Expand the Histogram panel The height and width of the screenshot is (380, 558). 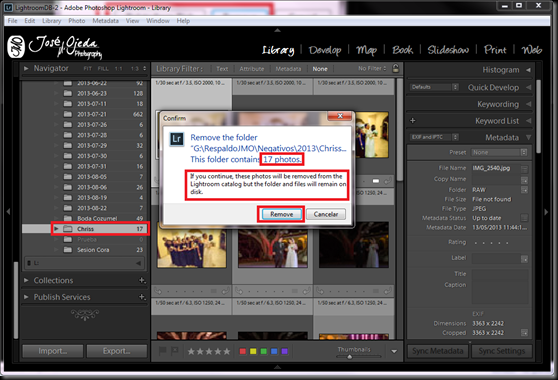(528, 70)
